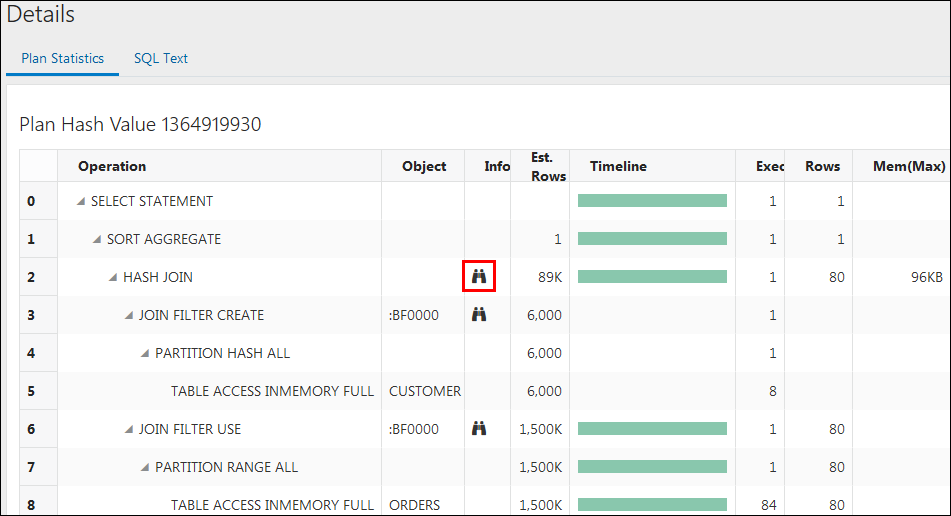951x516 pixels.
Task: Collapse PARTITION RANGE ALL node
Action: [145, 467]
